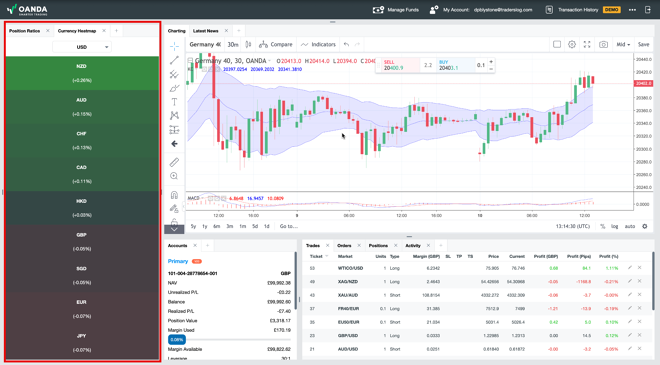The image size is (660, 365).
Task: Open Transaction History
Action: [572, 10]
